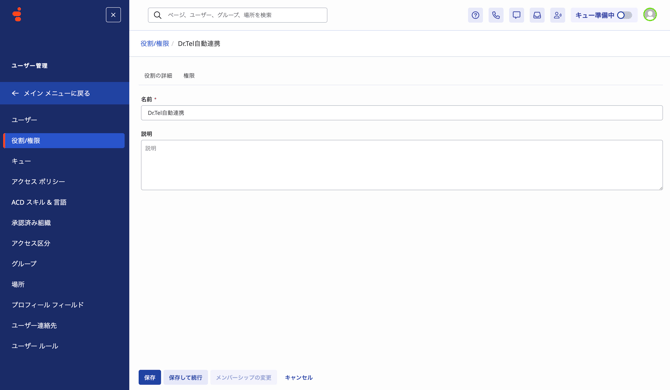
Task: Open the help question mark icon
Action: point(476,15)
